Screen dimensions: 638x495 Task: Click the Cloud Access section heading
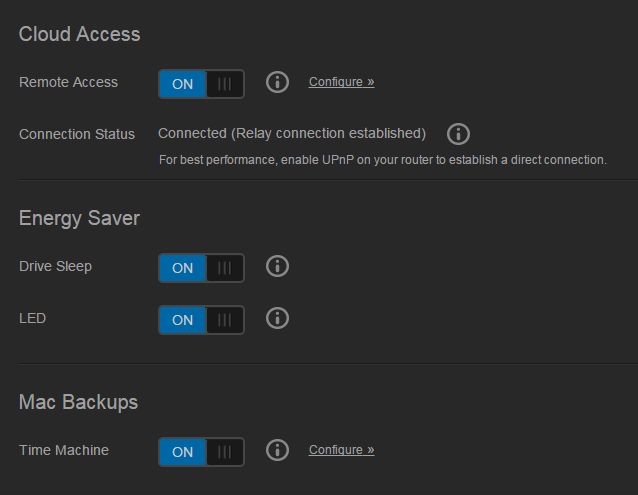(80, 34)
